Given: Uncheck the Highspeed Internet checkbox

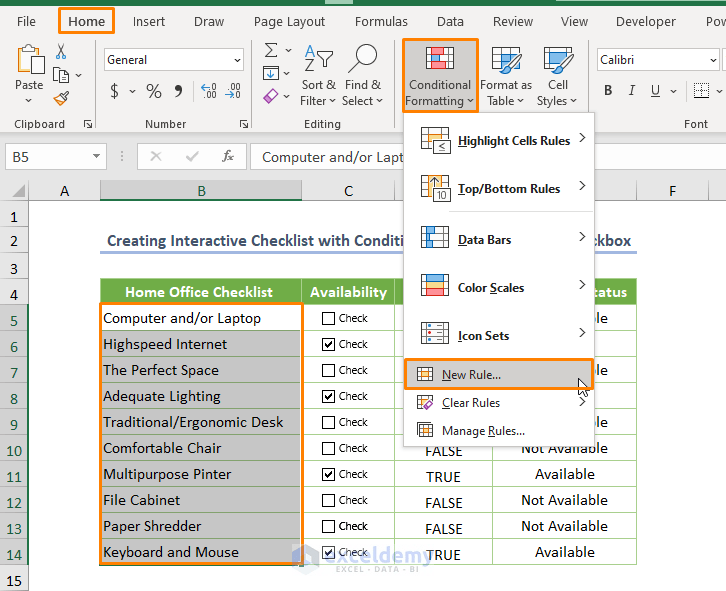Looking at the screenshot, I should (x=328, y=344).
